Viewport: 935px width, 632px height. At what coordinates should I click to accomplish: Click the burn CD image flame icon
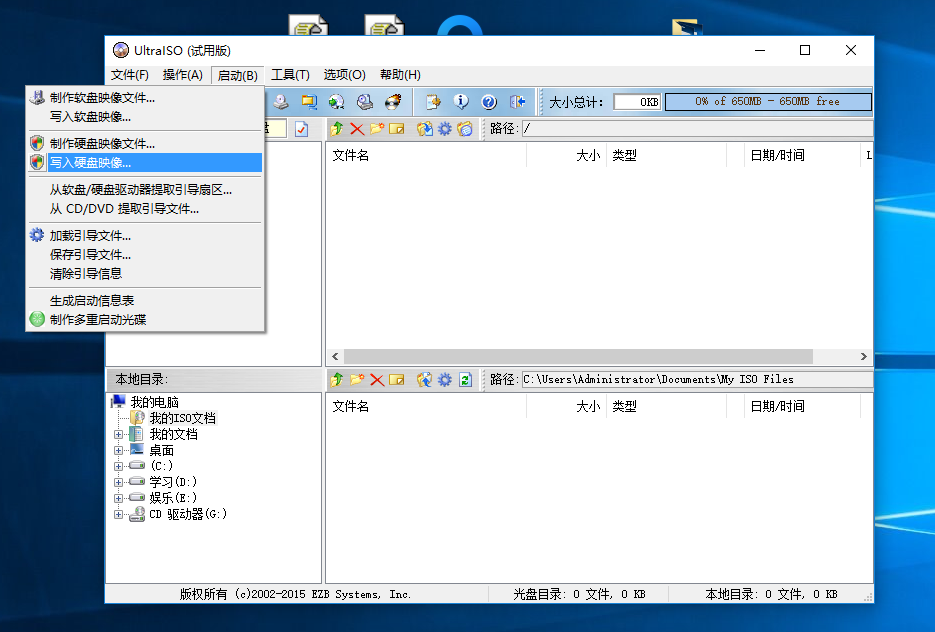[394, 102]
